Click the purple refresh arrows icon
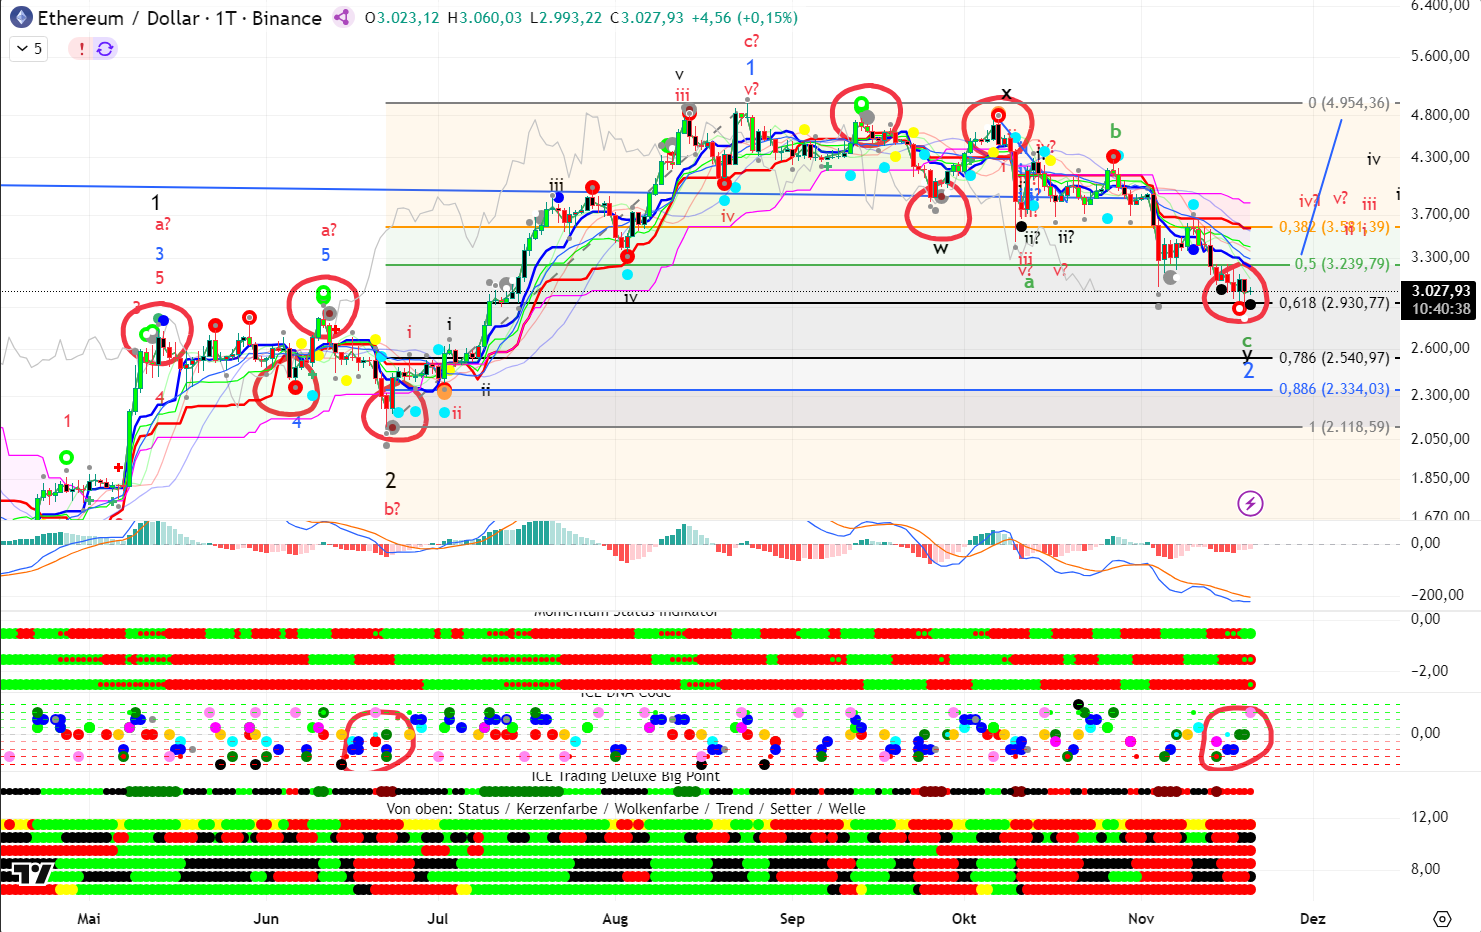 tap(104, 49)
